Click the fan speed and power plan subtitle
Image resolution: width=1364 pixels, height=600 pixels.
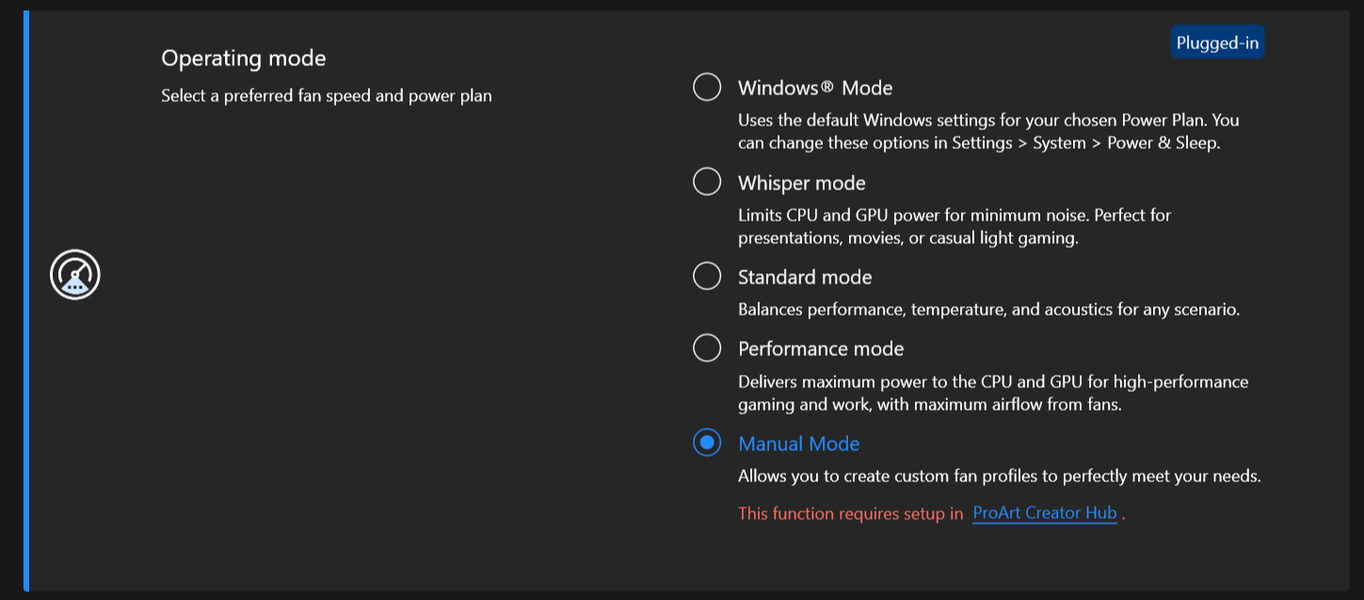point(326,96)
